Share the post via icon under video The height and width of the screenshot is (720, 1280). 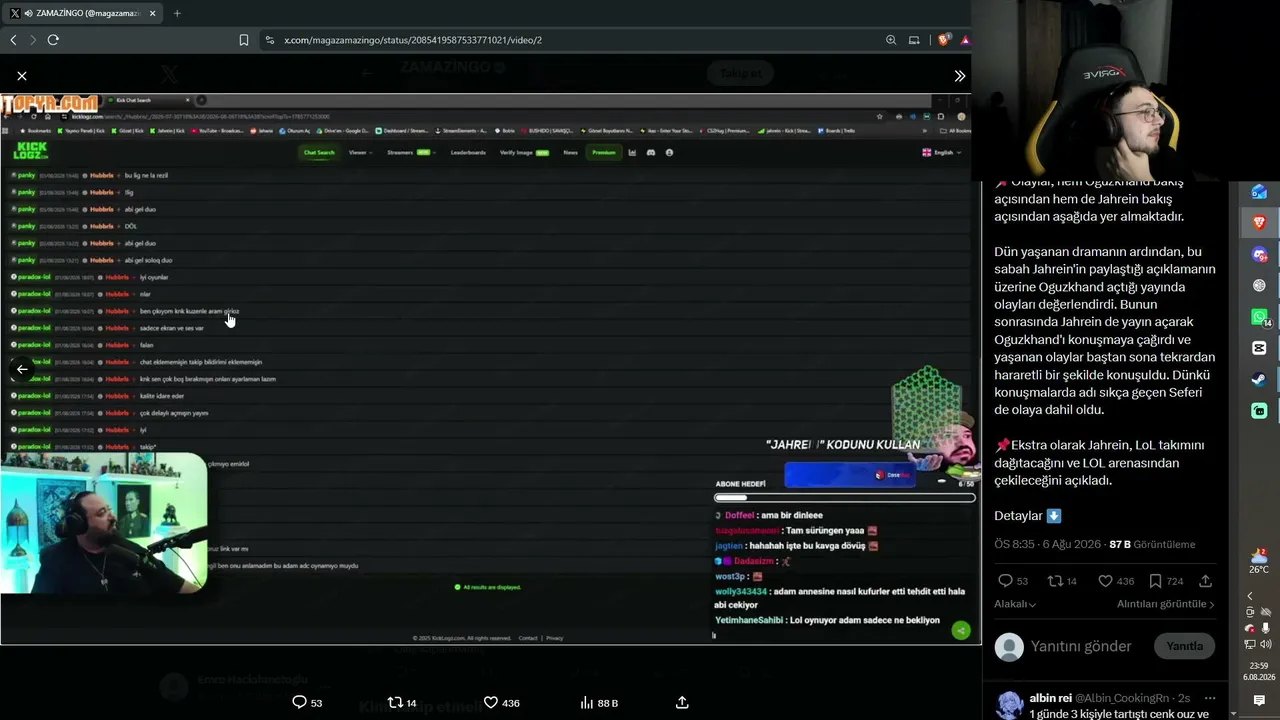682,702
